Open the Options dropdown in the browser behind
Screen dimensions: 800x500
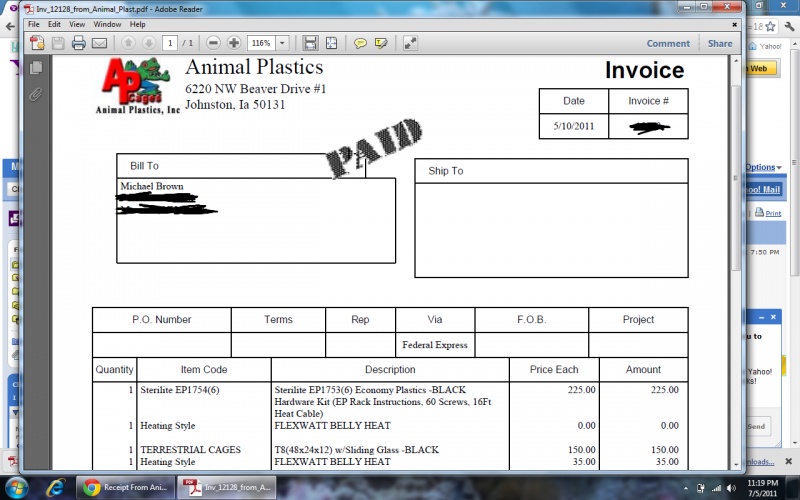763,167
